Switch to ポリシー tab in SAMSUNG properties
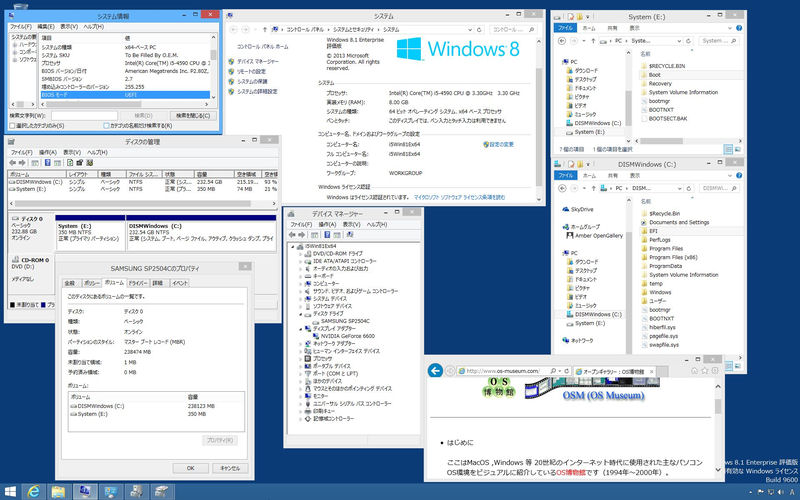Viewport: 800px width, 500px height. tap(92, 283)
